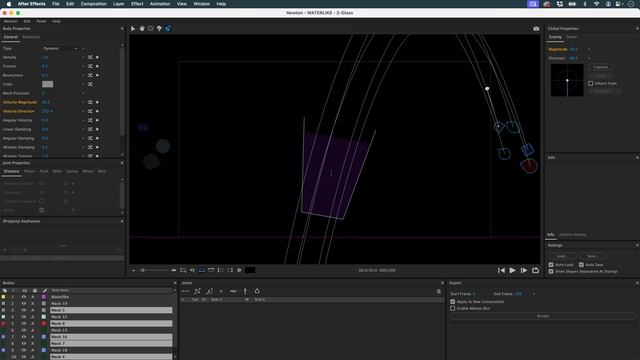Open the Joints panel menu
The width and height of the screenshot is (640, 360).
tap(442, 283)
